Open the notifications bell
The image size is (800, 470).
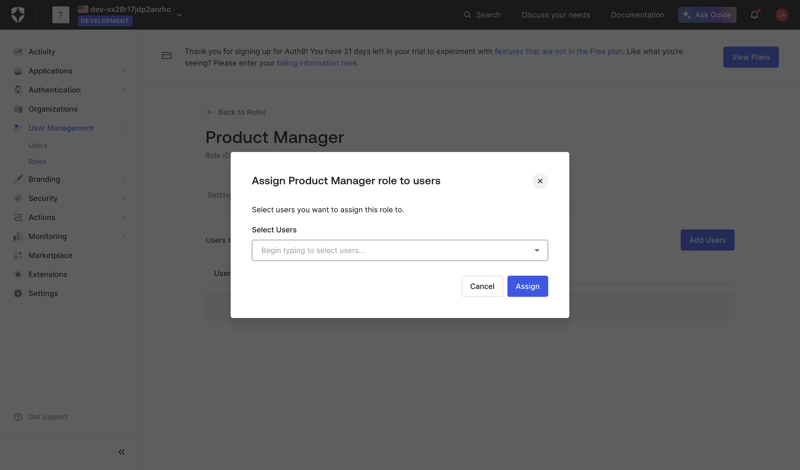[x=755, y=15]
